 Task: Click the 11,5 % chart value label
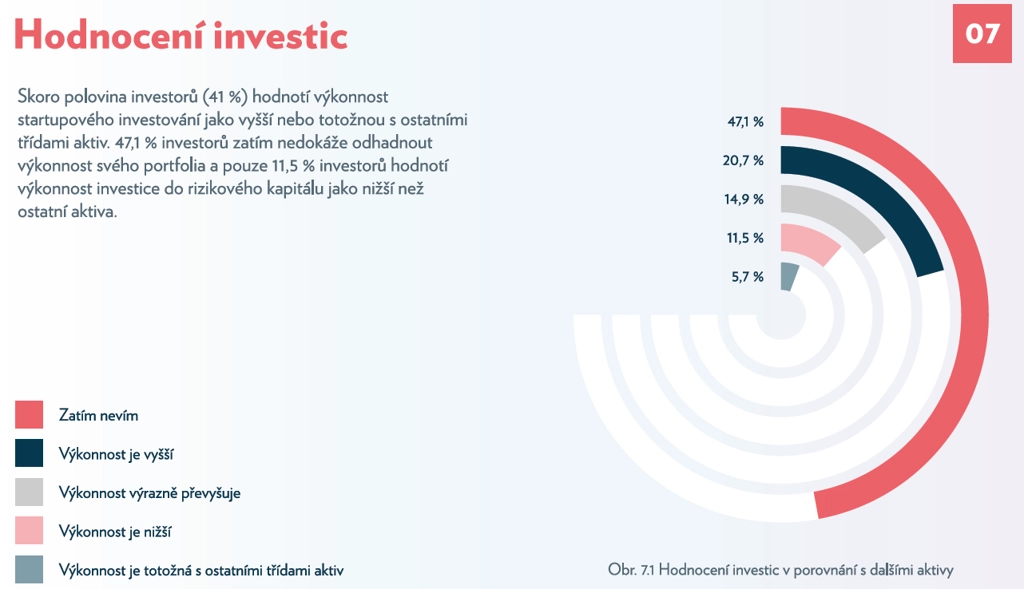(x=745, y=238)
